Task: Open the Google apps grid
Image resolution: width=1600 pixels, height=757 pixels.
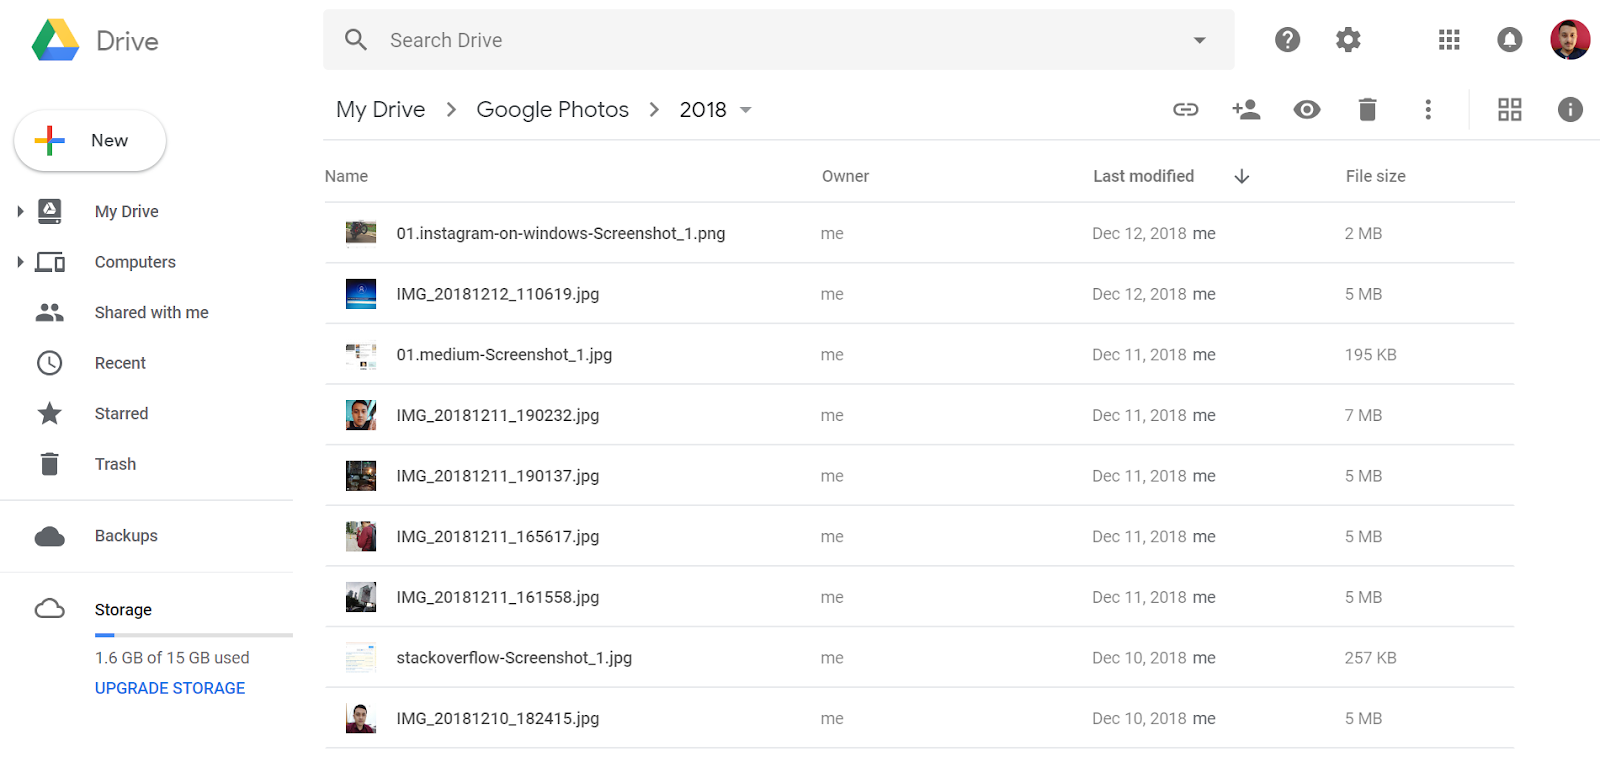Action: (1449, 40)
